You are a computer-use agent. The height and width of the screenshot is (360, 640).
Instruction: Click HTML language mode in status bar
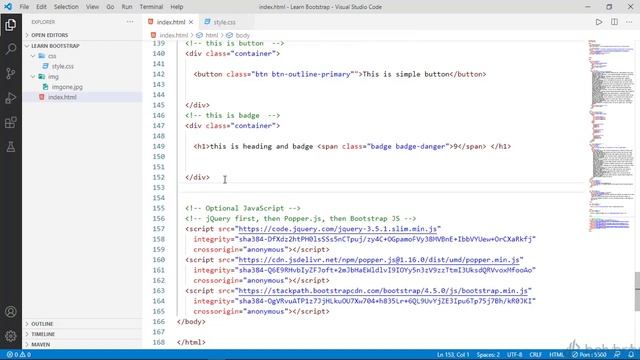[556, 355]
